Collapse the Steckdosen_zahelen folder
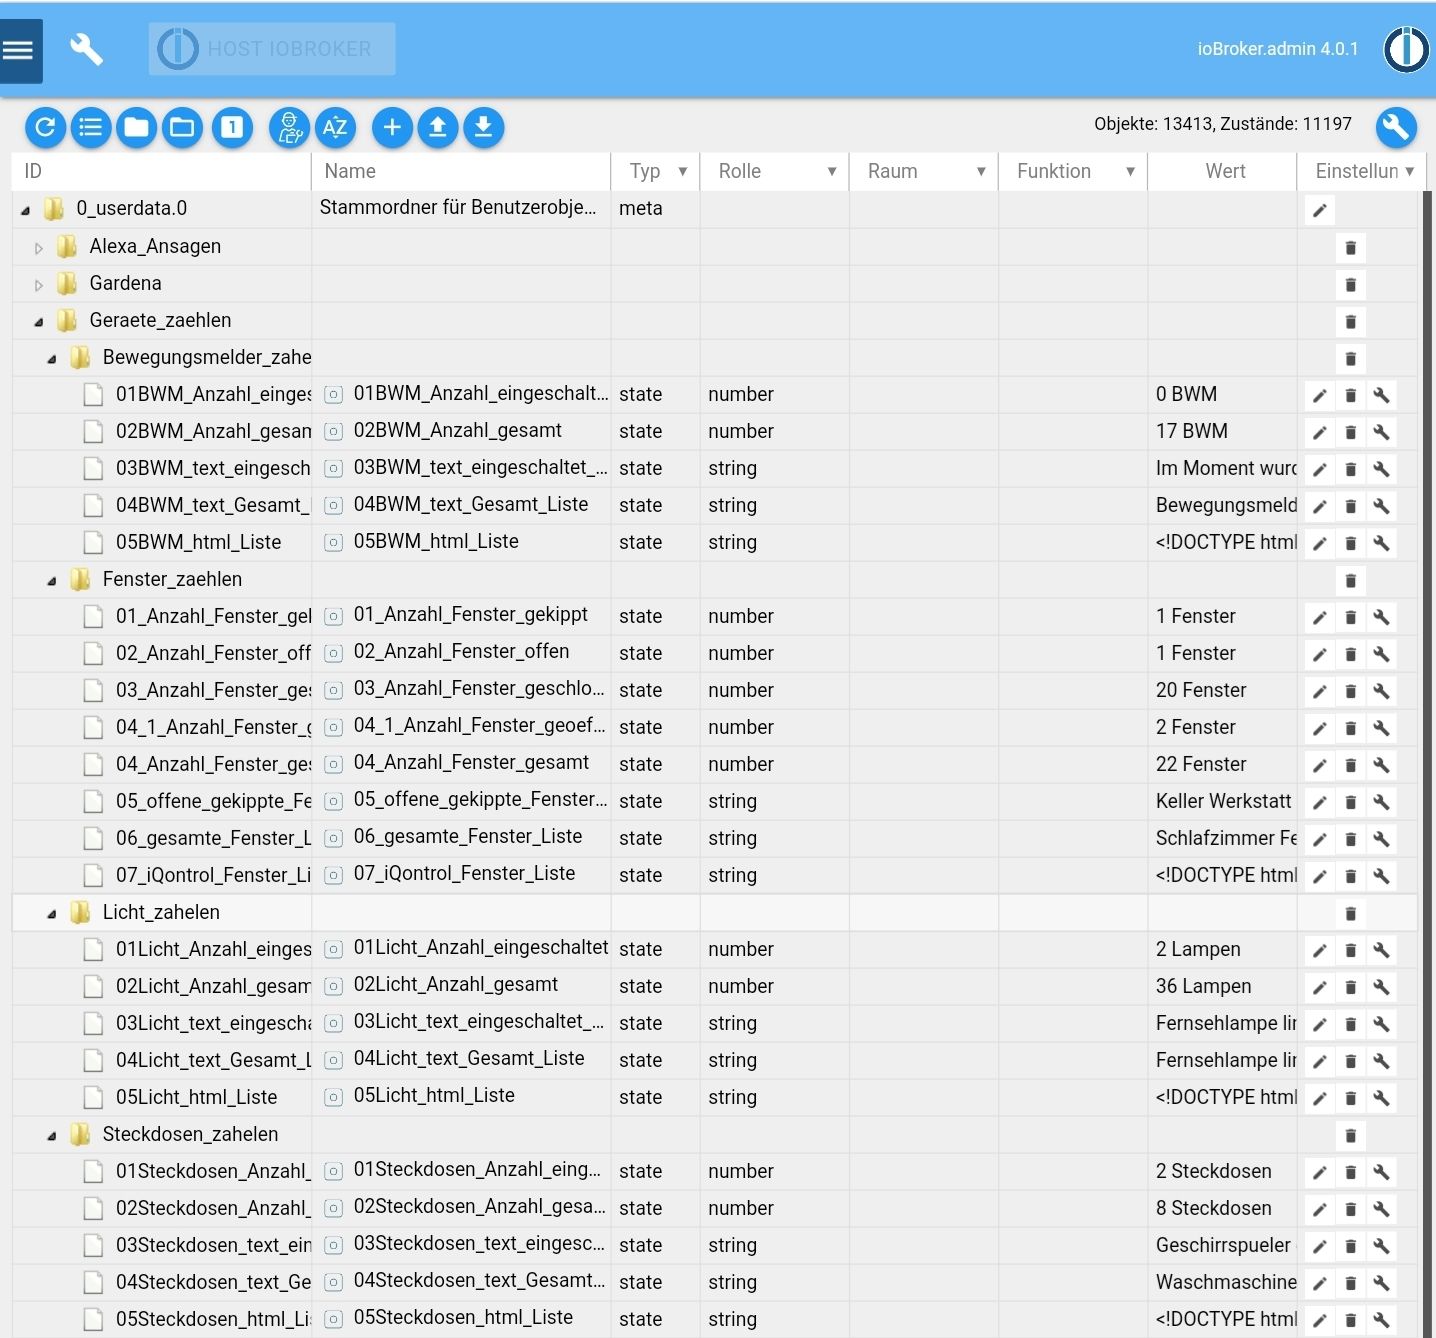1436x1338 pixels. pyautogui.click(x=52, y=1136)
